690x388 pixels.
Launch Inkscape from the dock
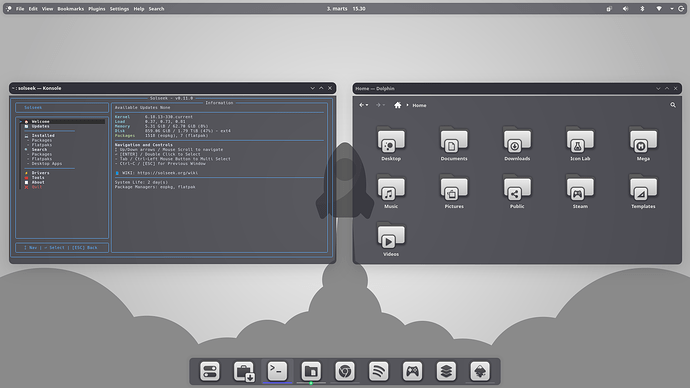pyautogui.click(x=480, y=371)
